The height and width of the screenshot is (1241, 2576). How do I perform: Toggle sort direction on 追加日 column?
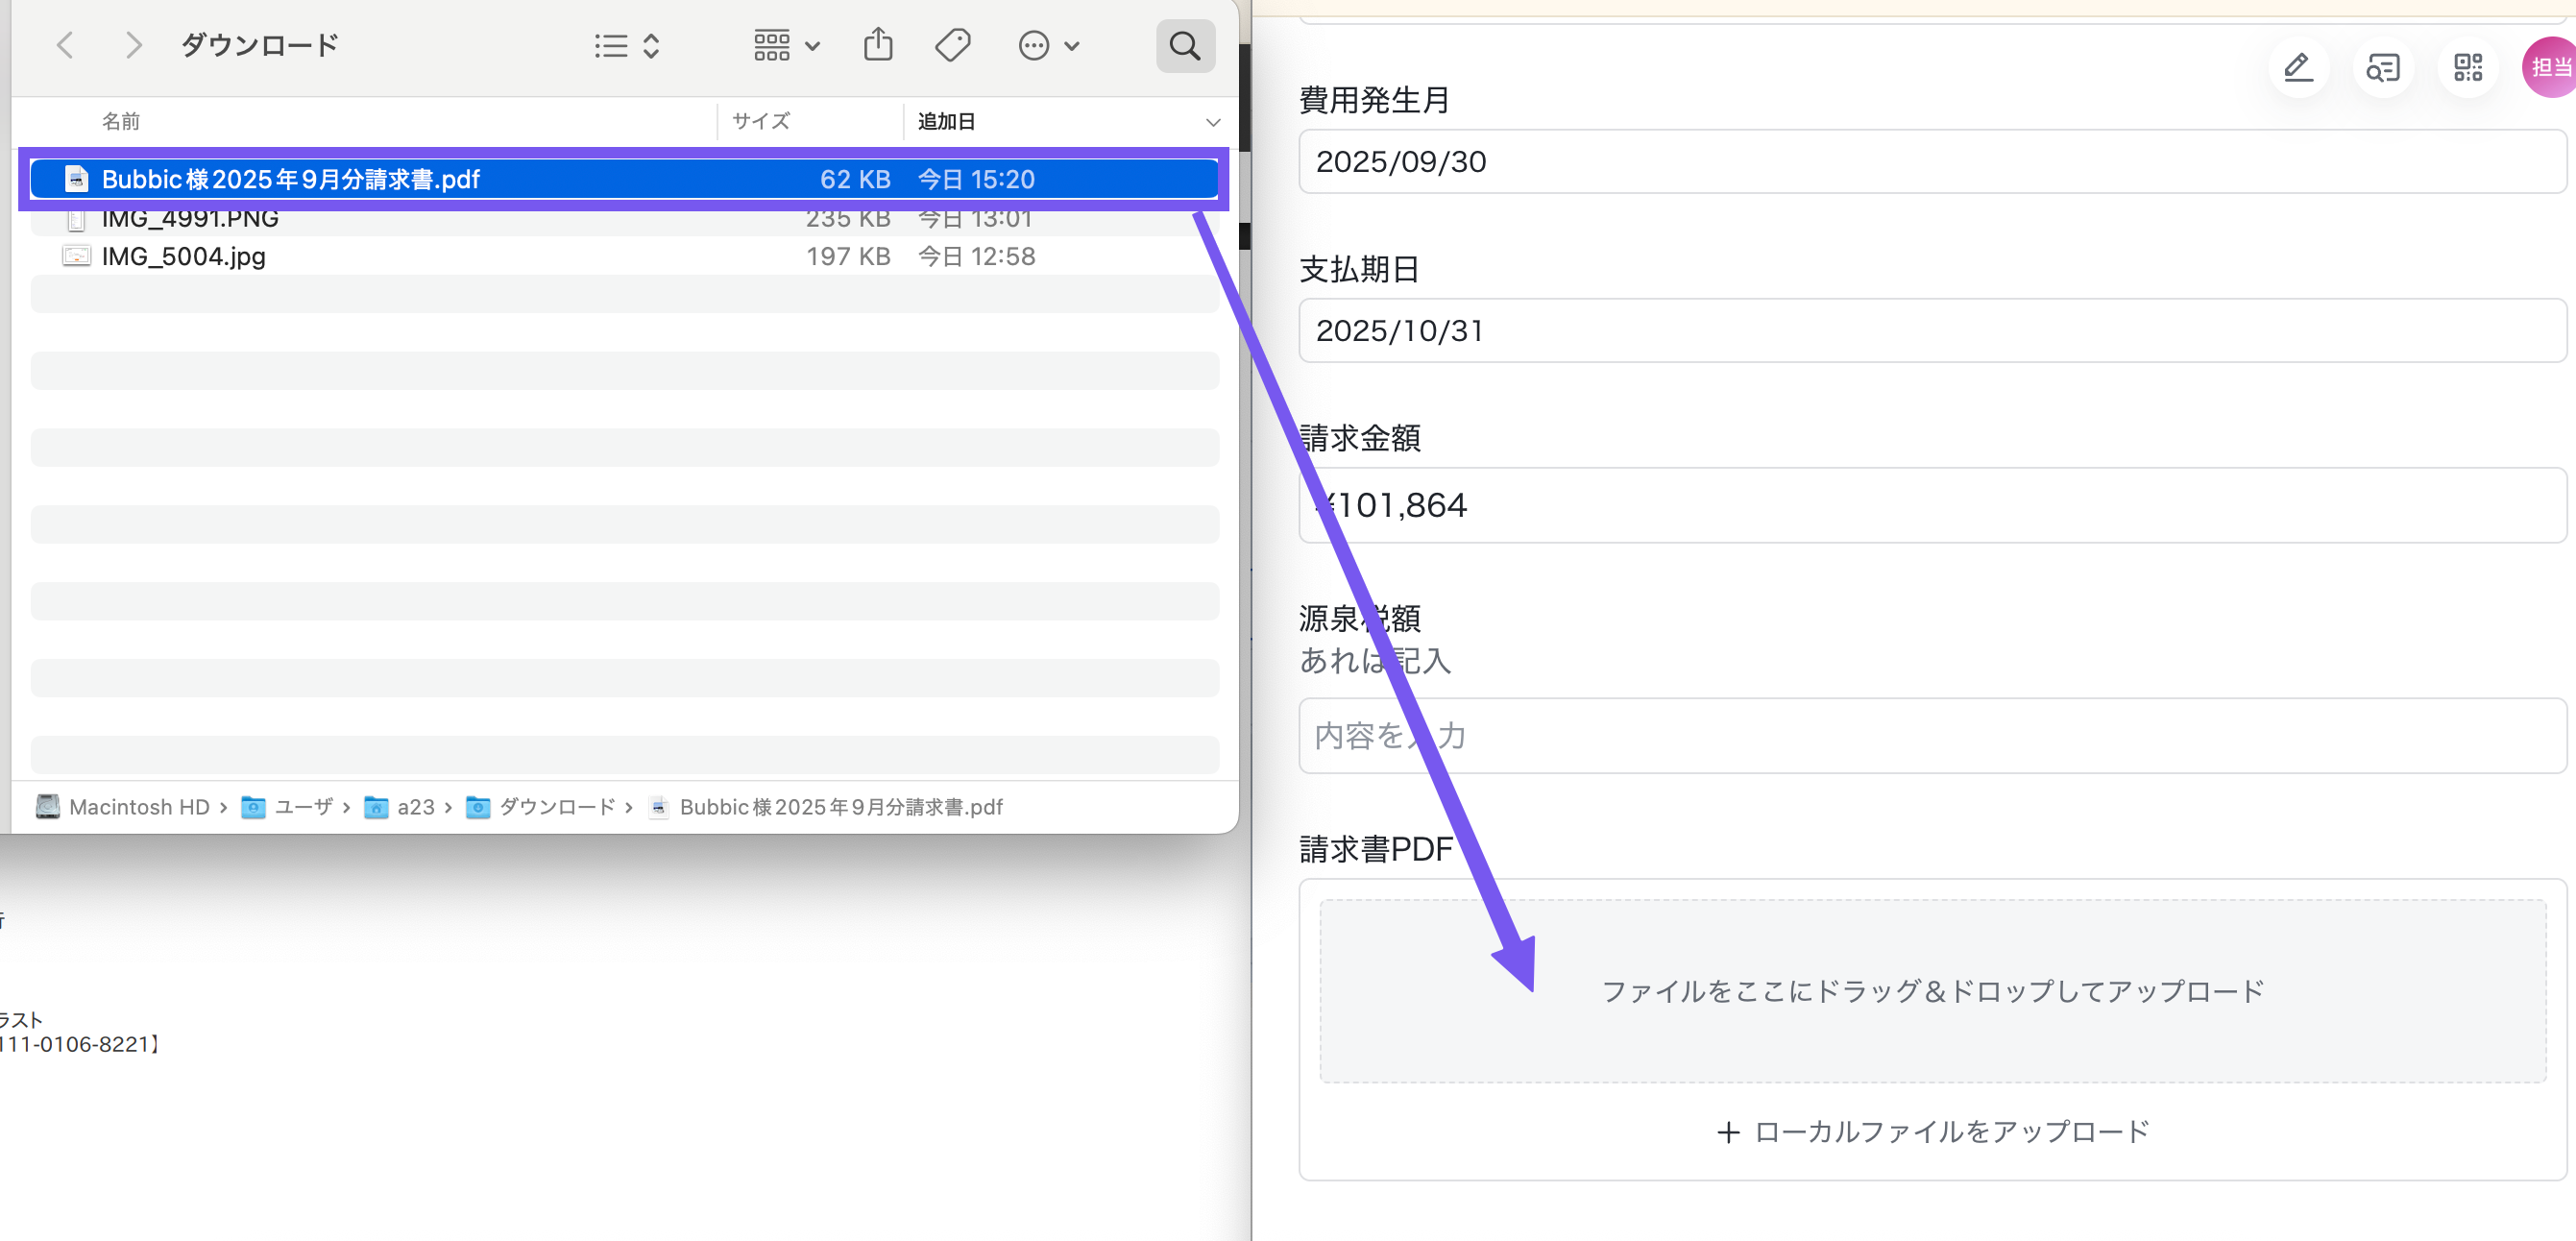[945, 120]
